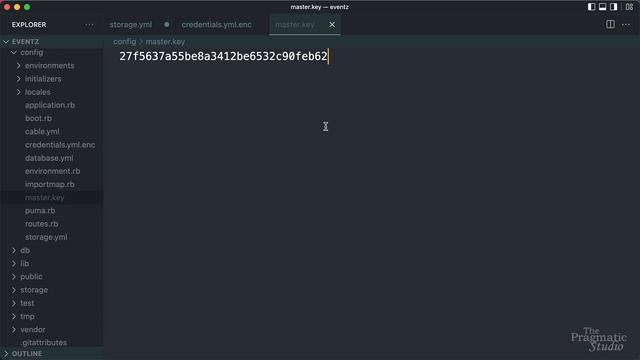Image resolution: width=640 pixels, height=360 pixels.
Task: Open editor more actions menu
Action: pyautogui.click(x=626, y=25)
